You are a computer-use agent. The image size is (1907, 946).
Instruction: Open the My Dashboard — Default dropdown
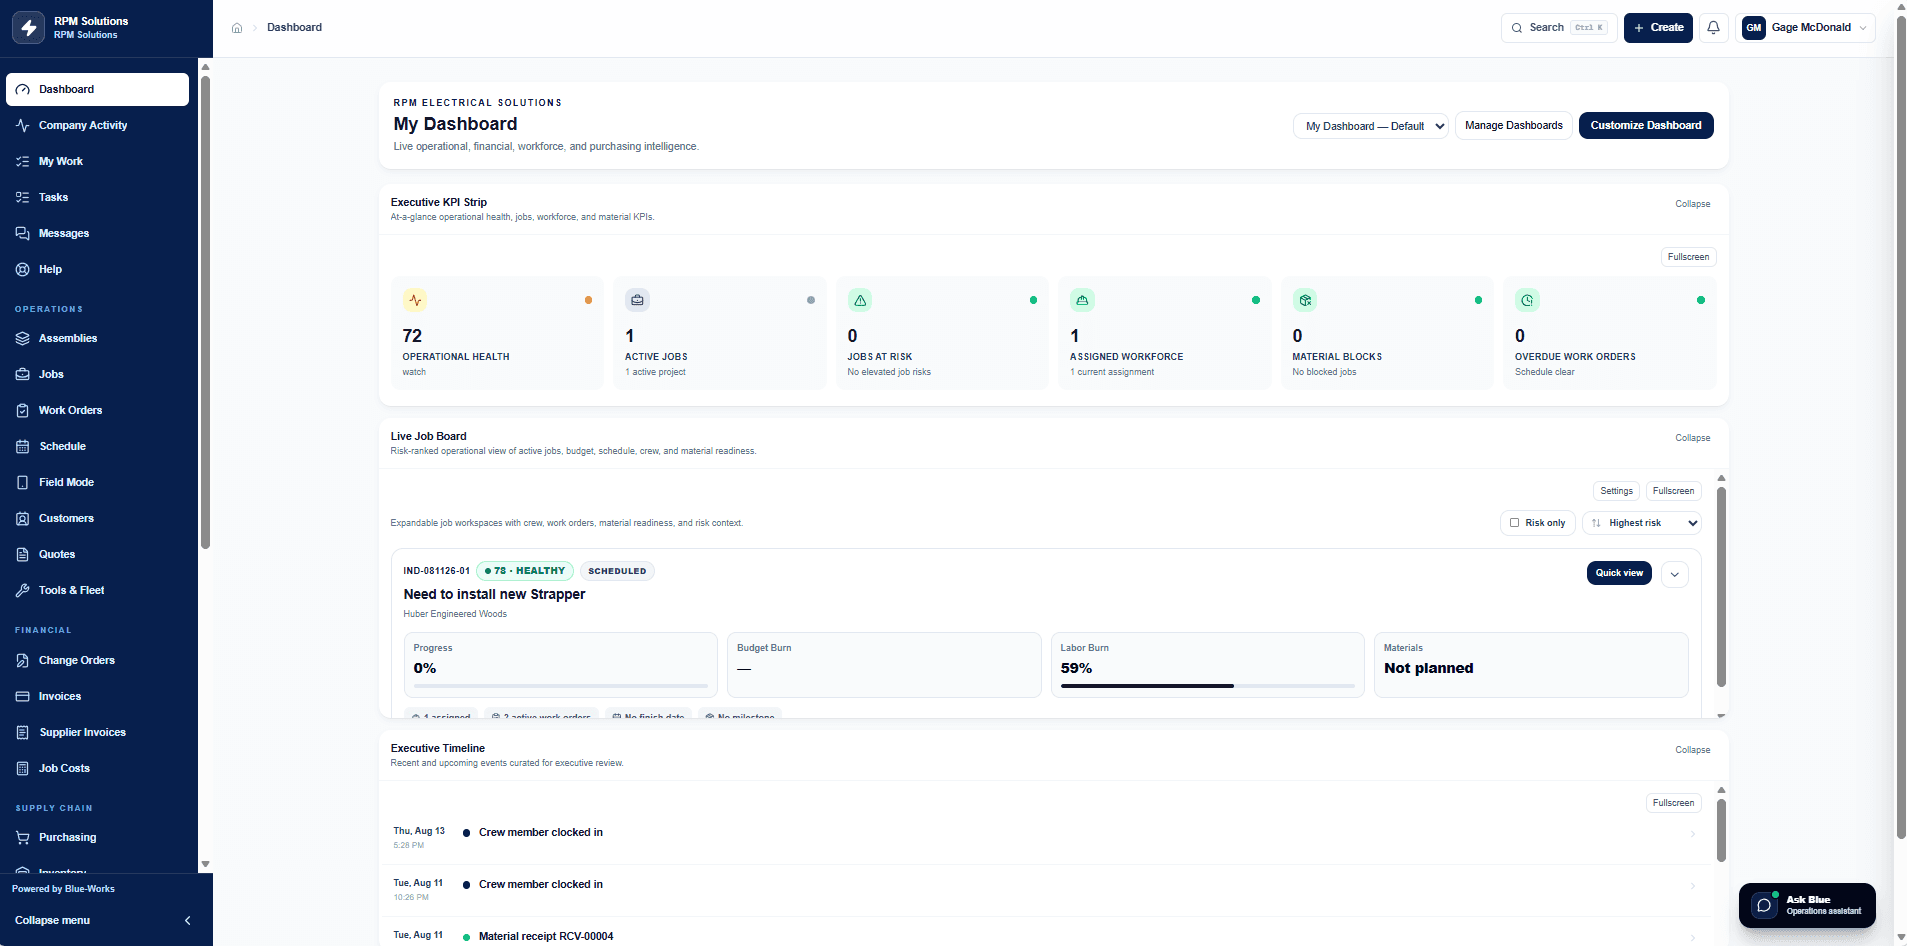(1371, 126)
